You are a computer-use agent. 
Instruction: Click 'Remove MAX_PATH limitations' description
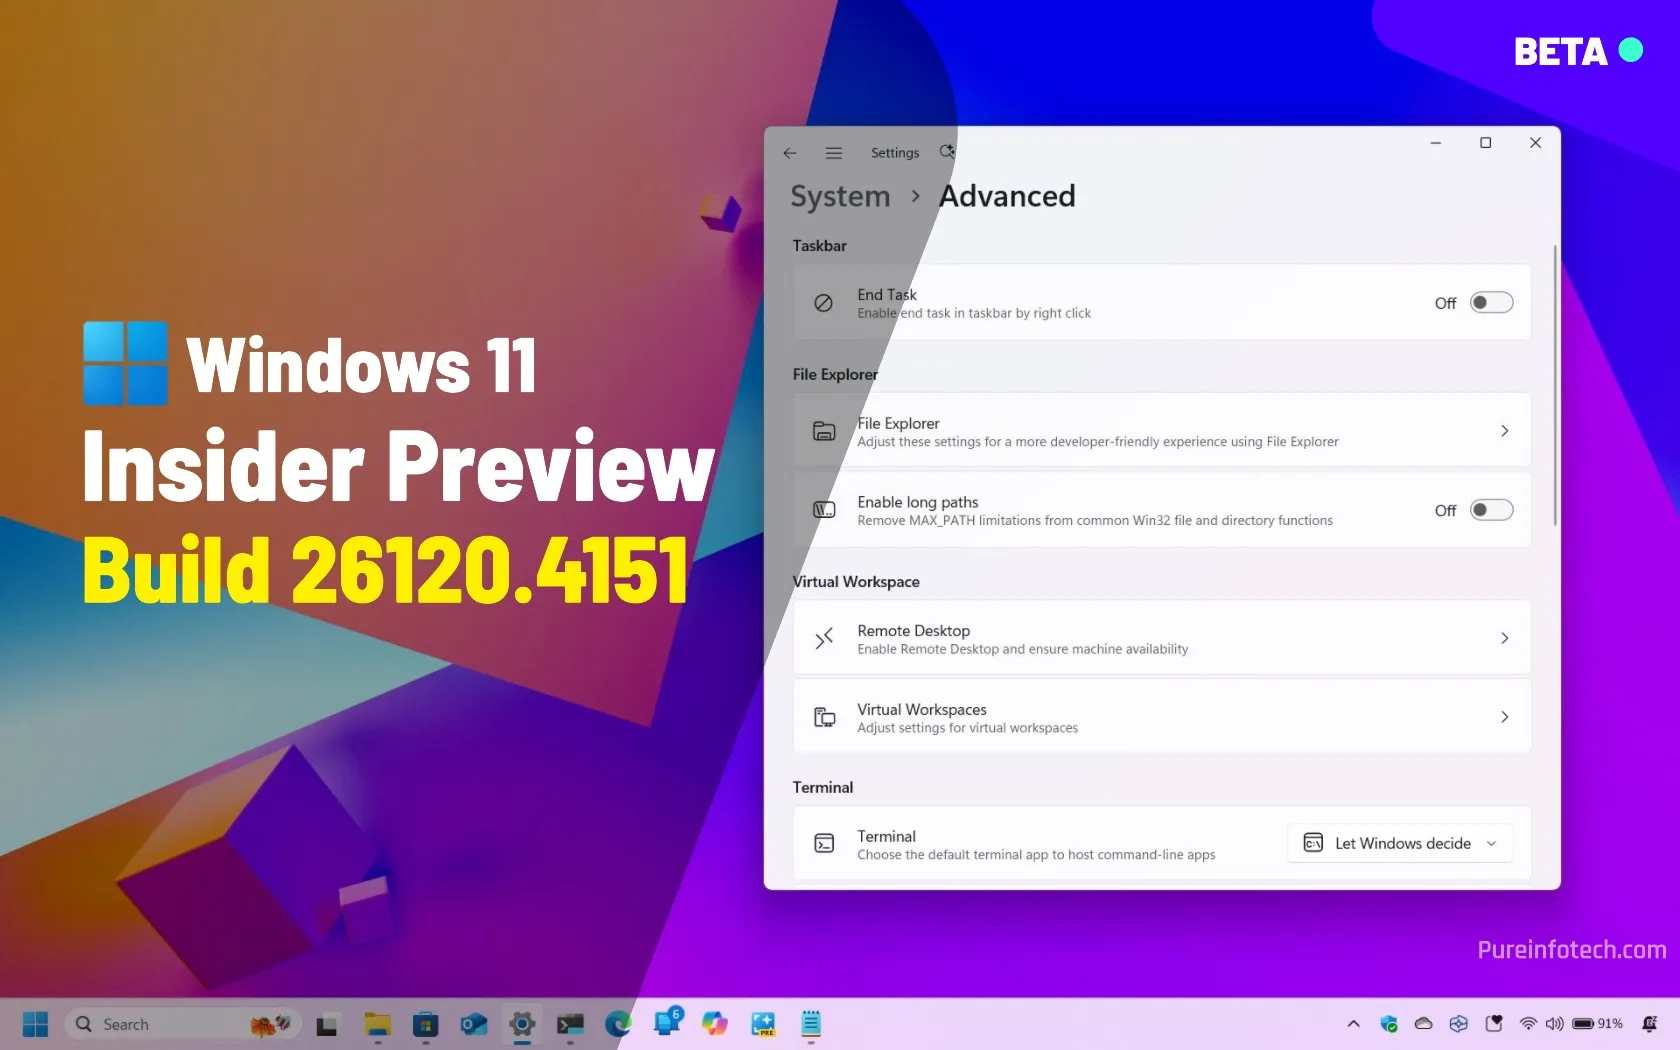pos(1095,521)
